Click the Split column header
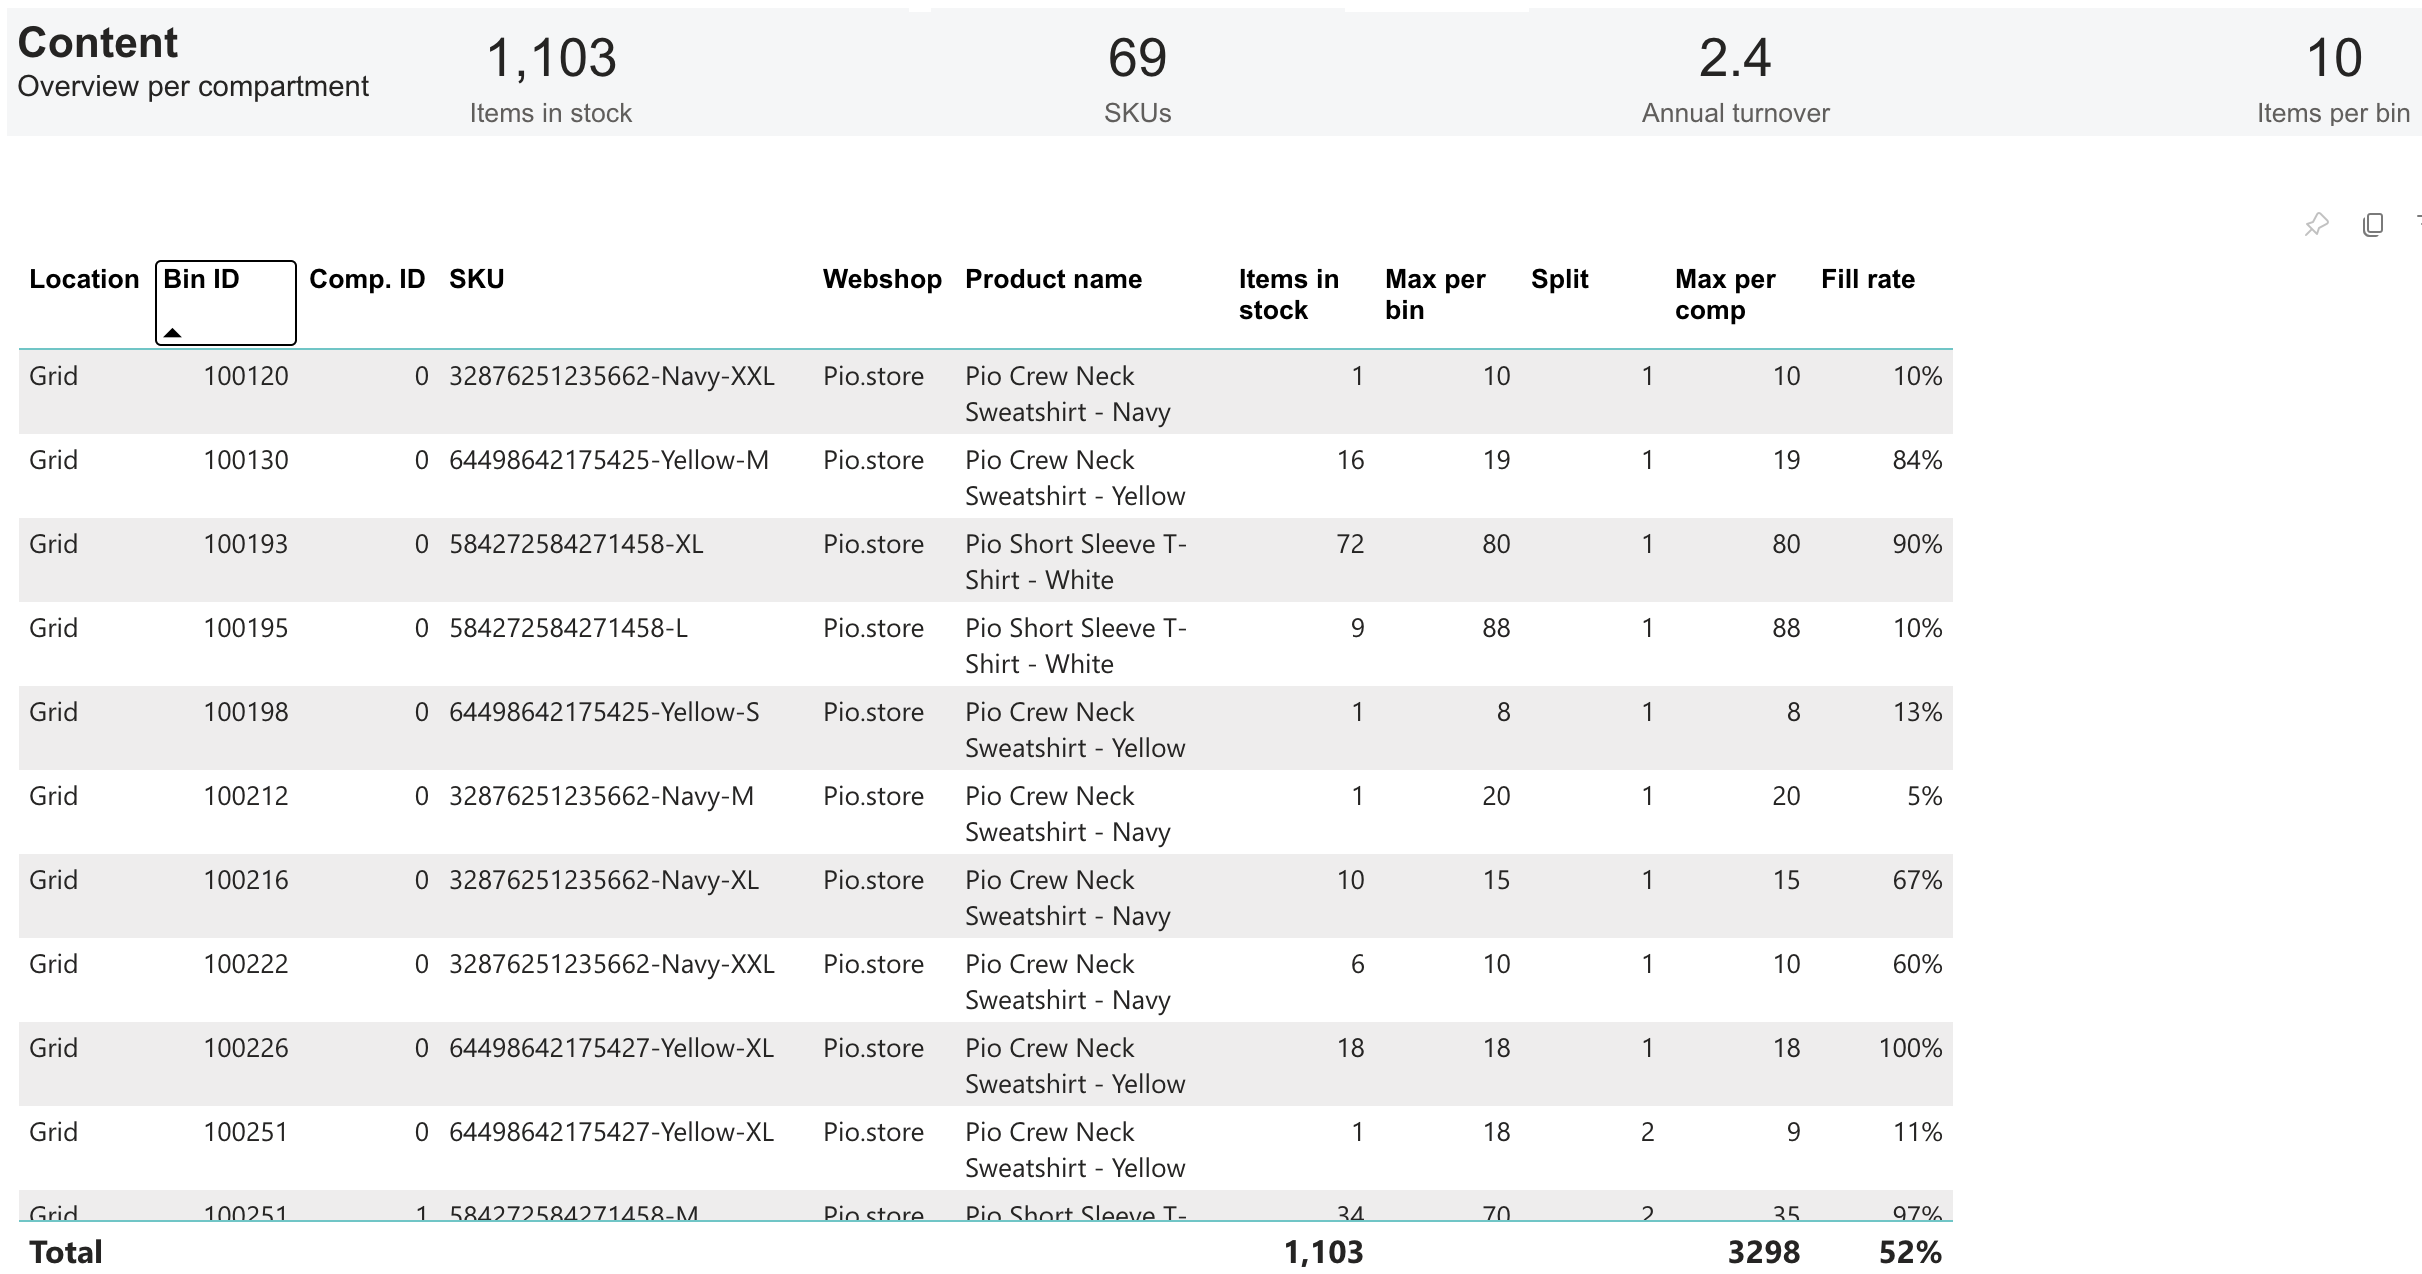Screen dimensions: 2422x1274 pos(1559,279)
